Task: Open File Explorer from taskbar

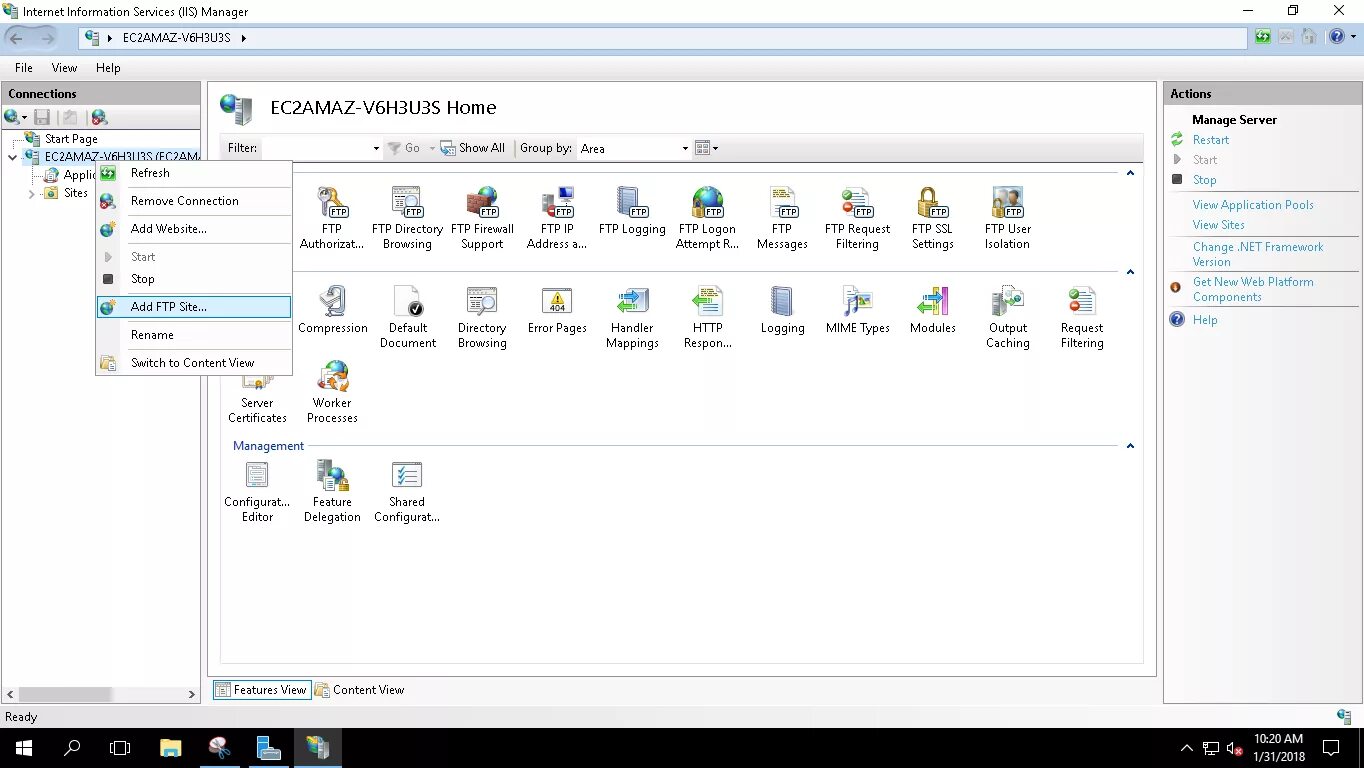Action: [170, 748]
